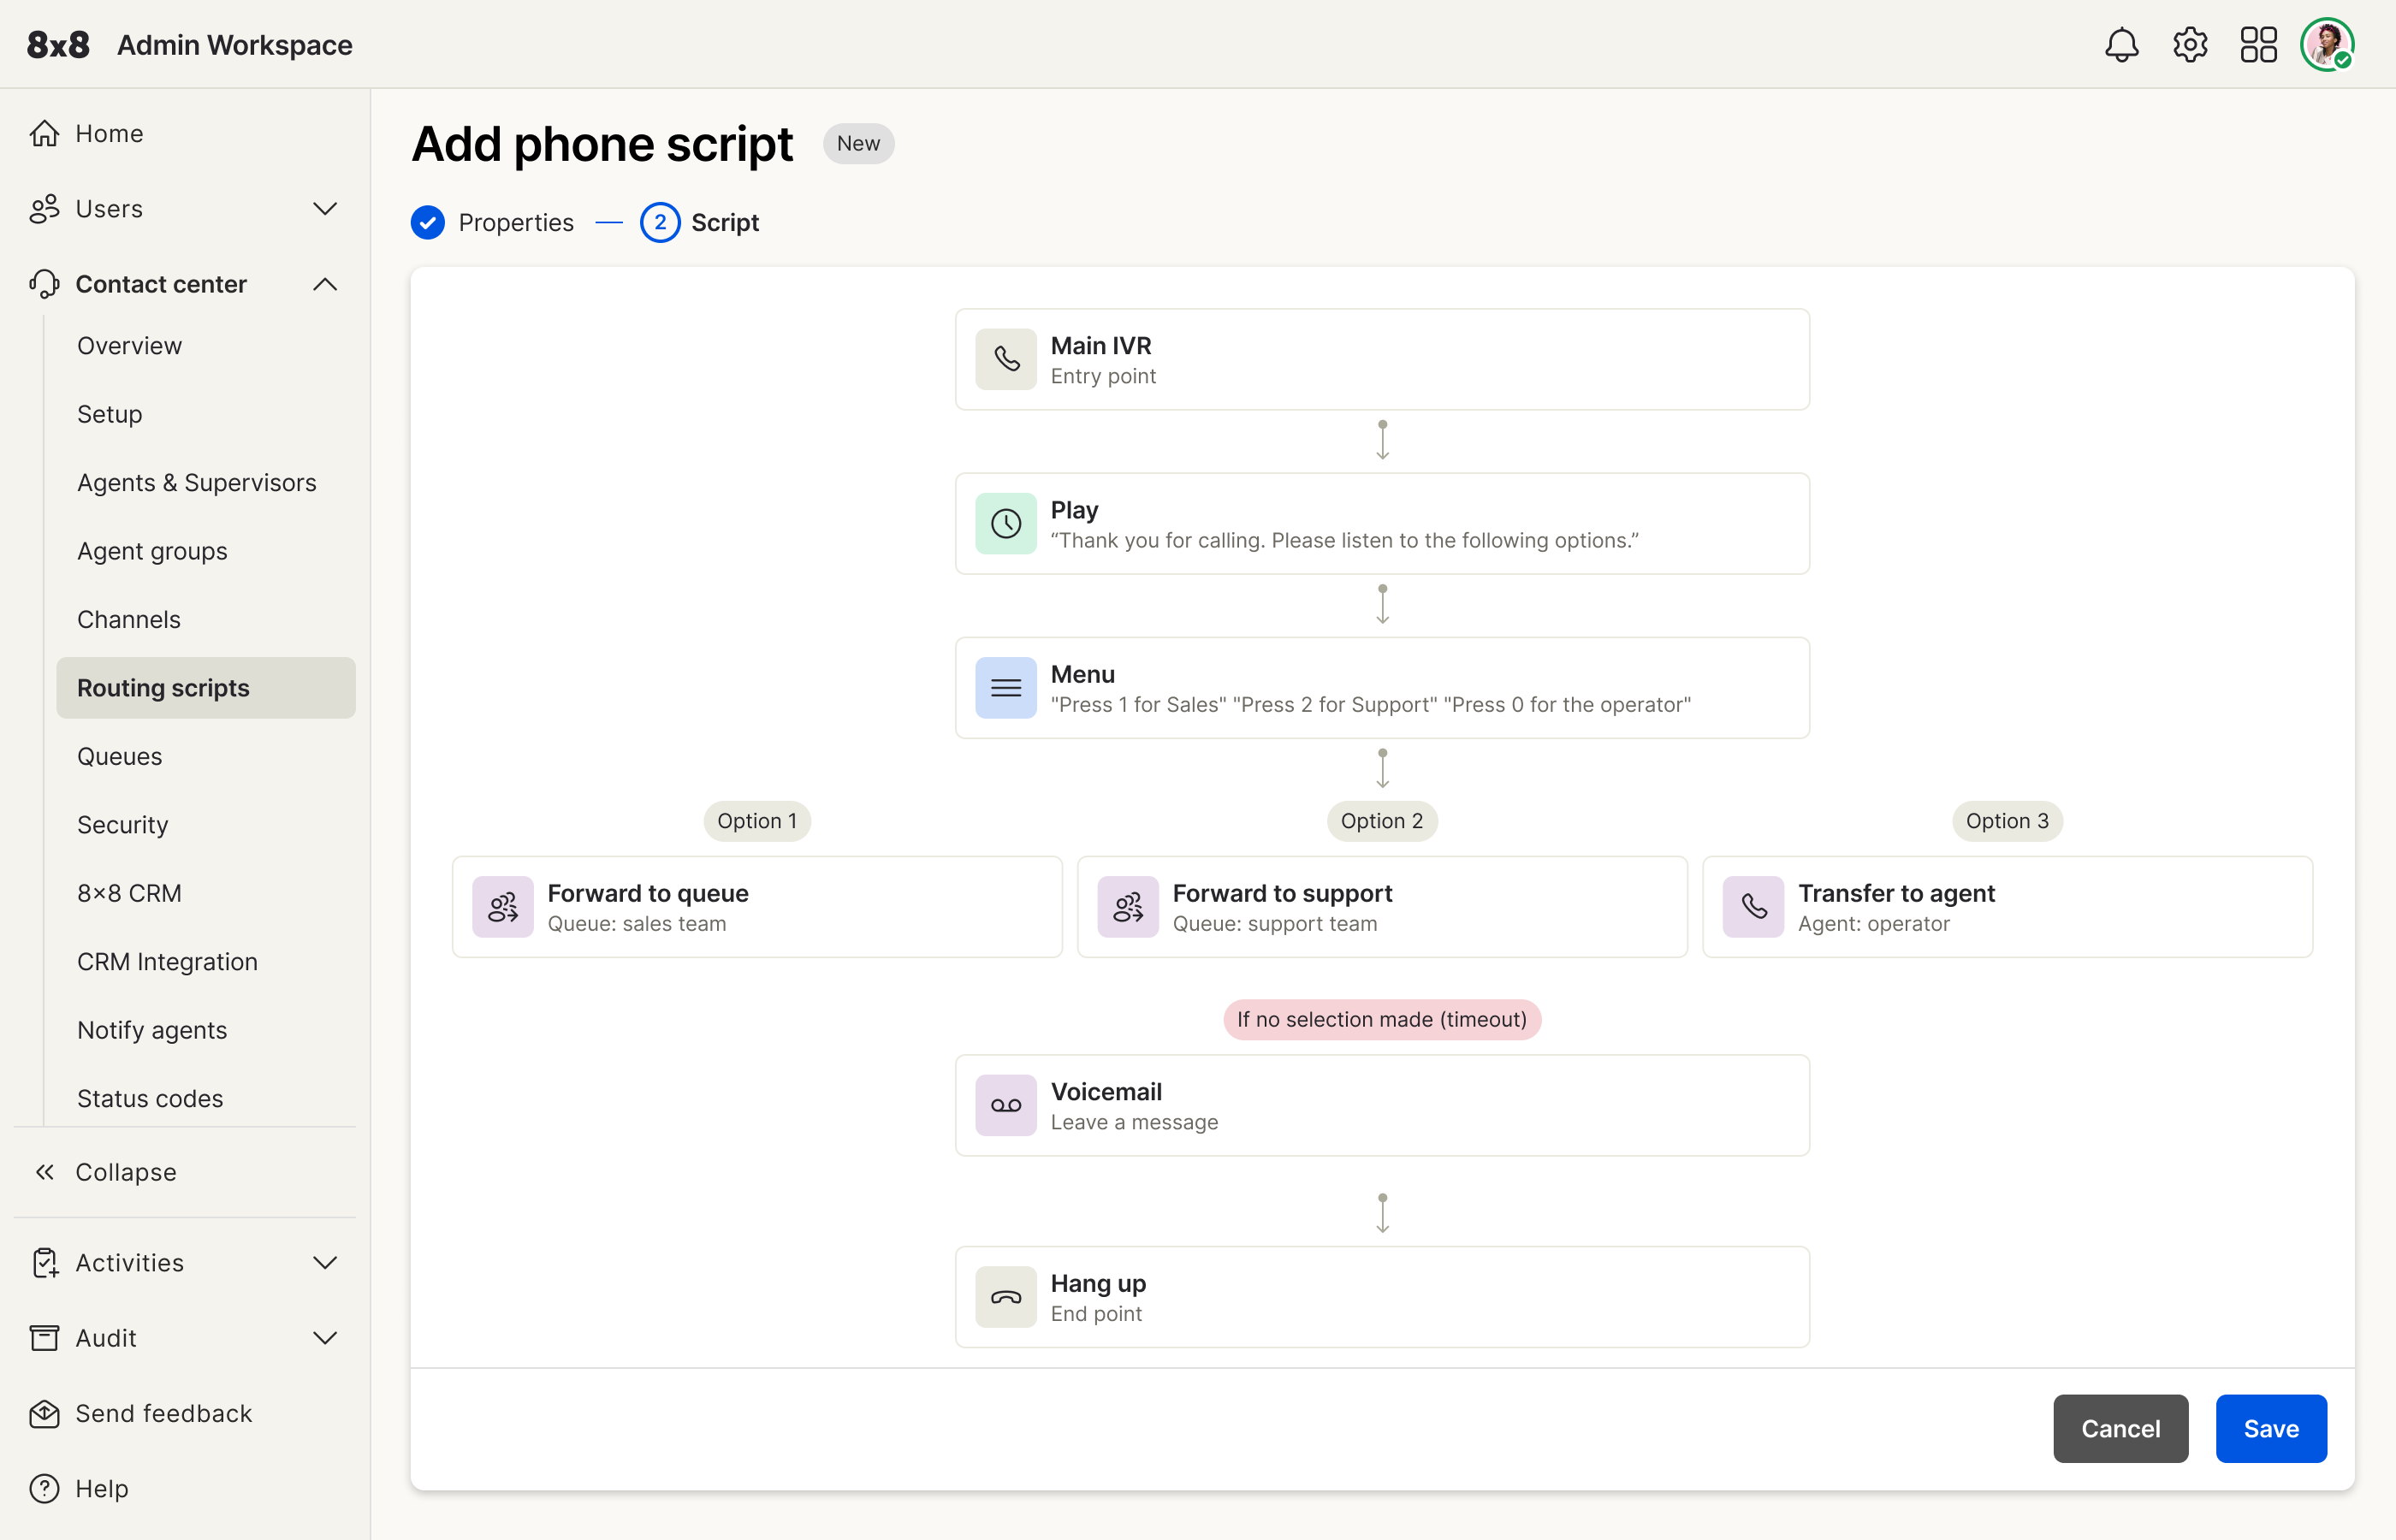Expand the Users section chevron
Image resolution: width=2396 pixels, height=1540 pixels.
point(325,209)
